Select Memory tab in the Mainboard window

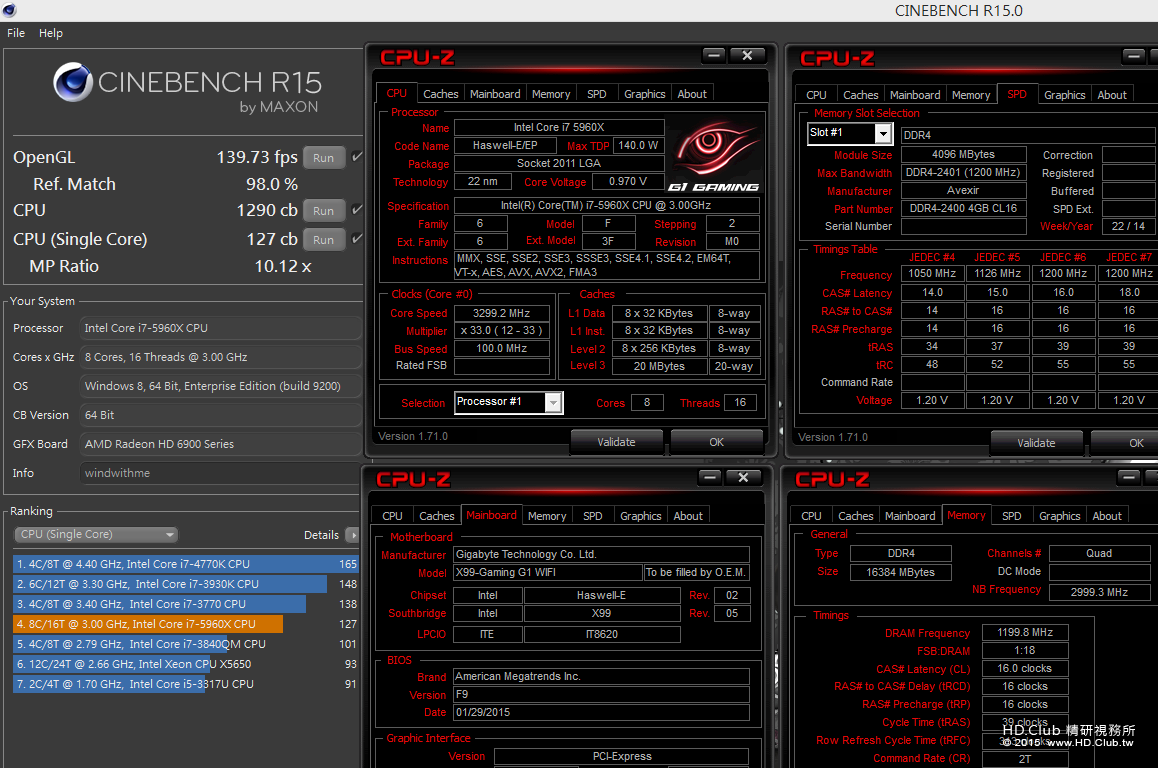click(x=547, y=515)
